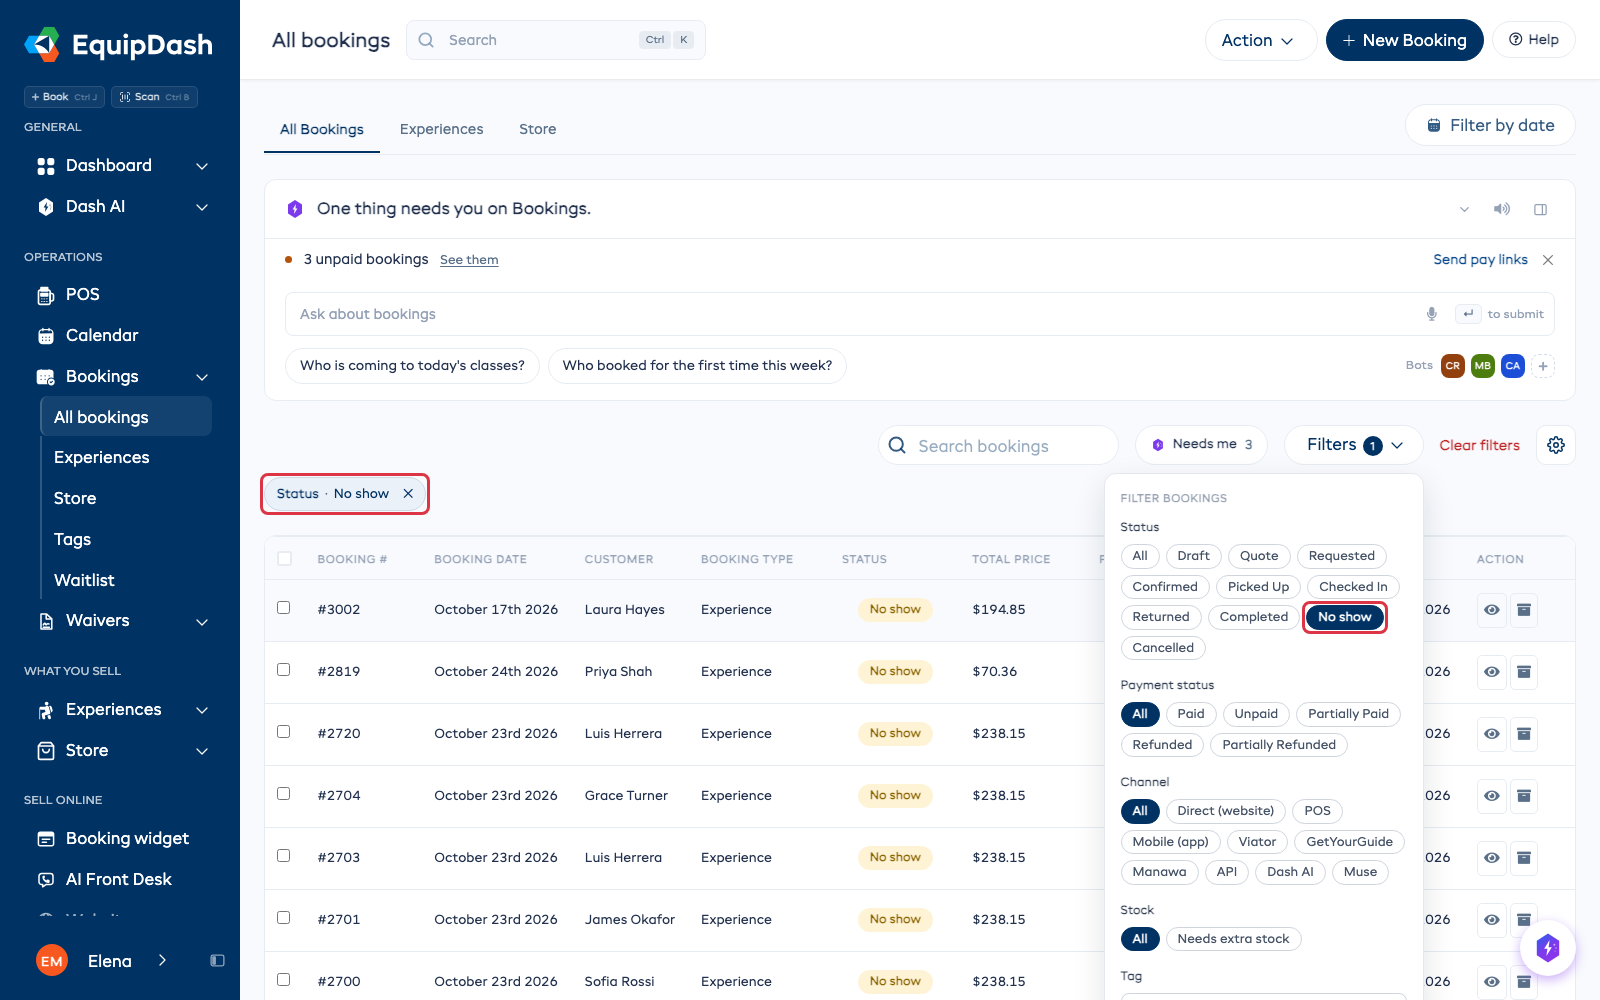Dismiss the unpaid bookings notice
The height and width of the screenshot is (1000, 1600).
1548,260
